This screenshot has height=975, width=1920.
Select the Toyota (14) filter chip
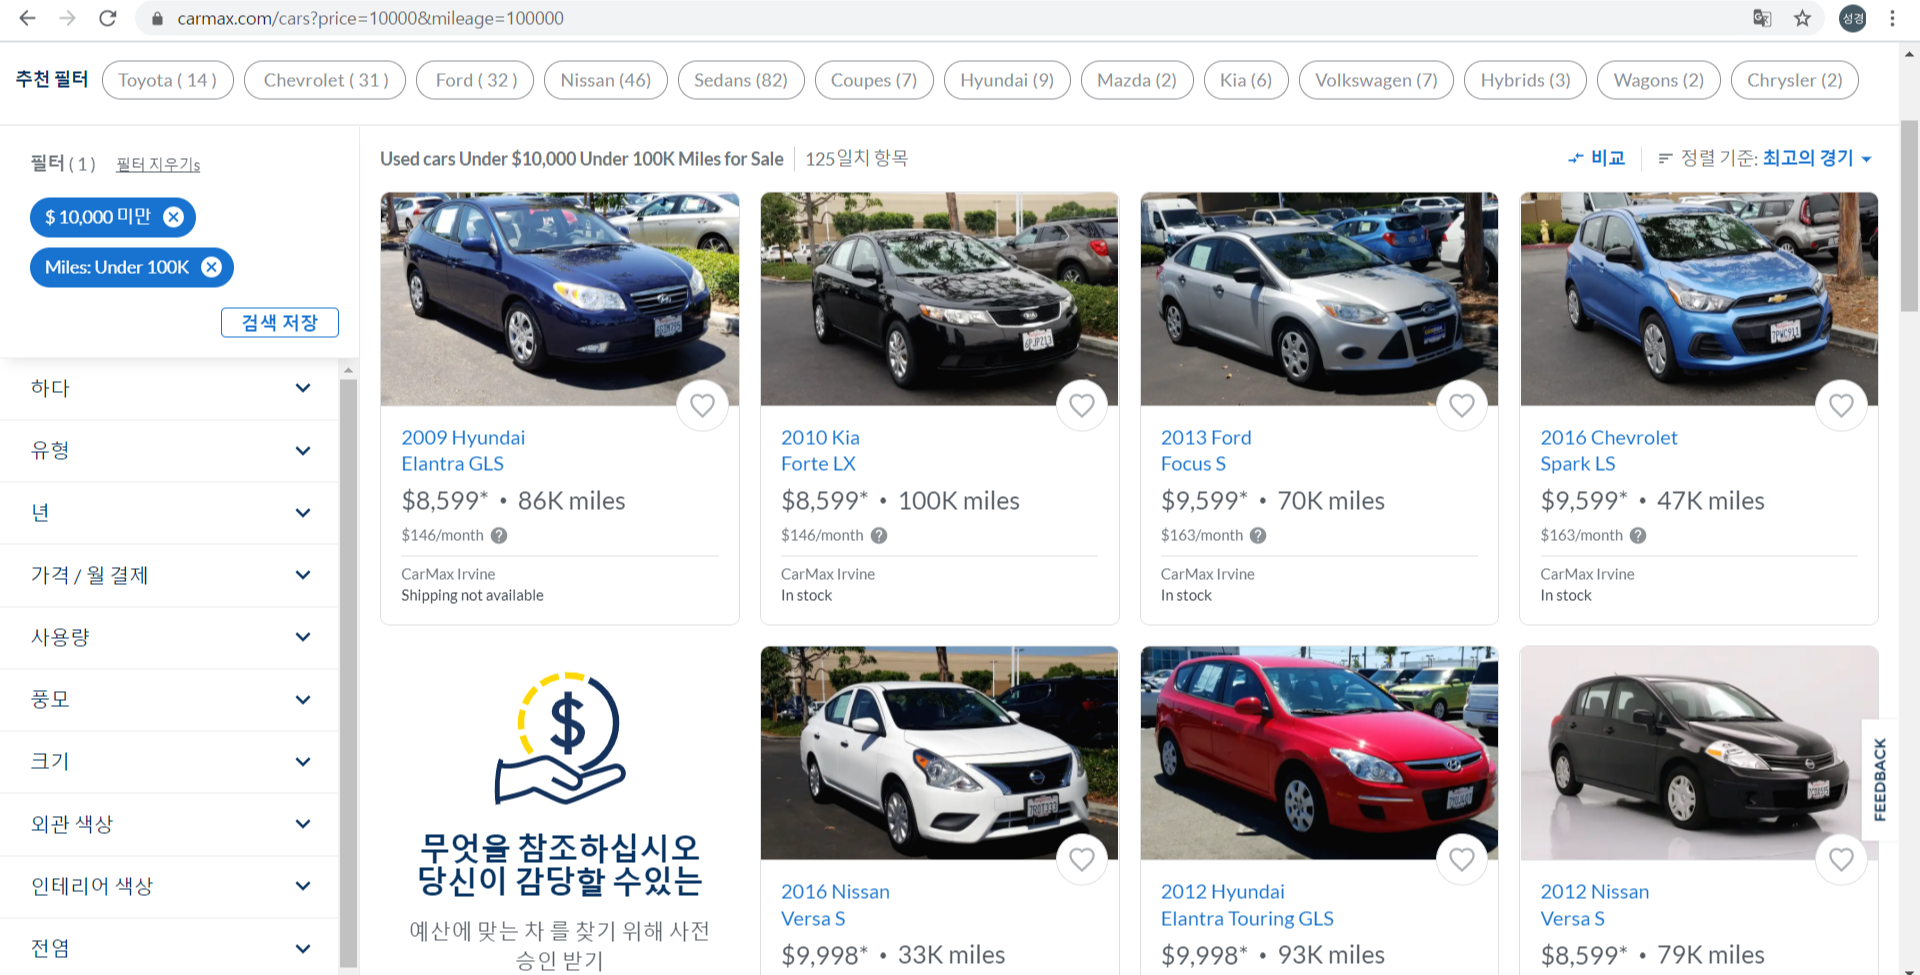click(168, 80)
